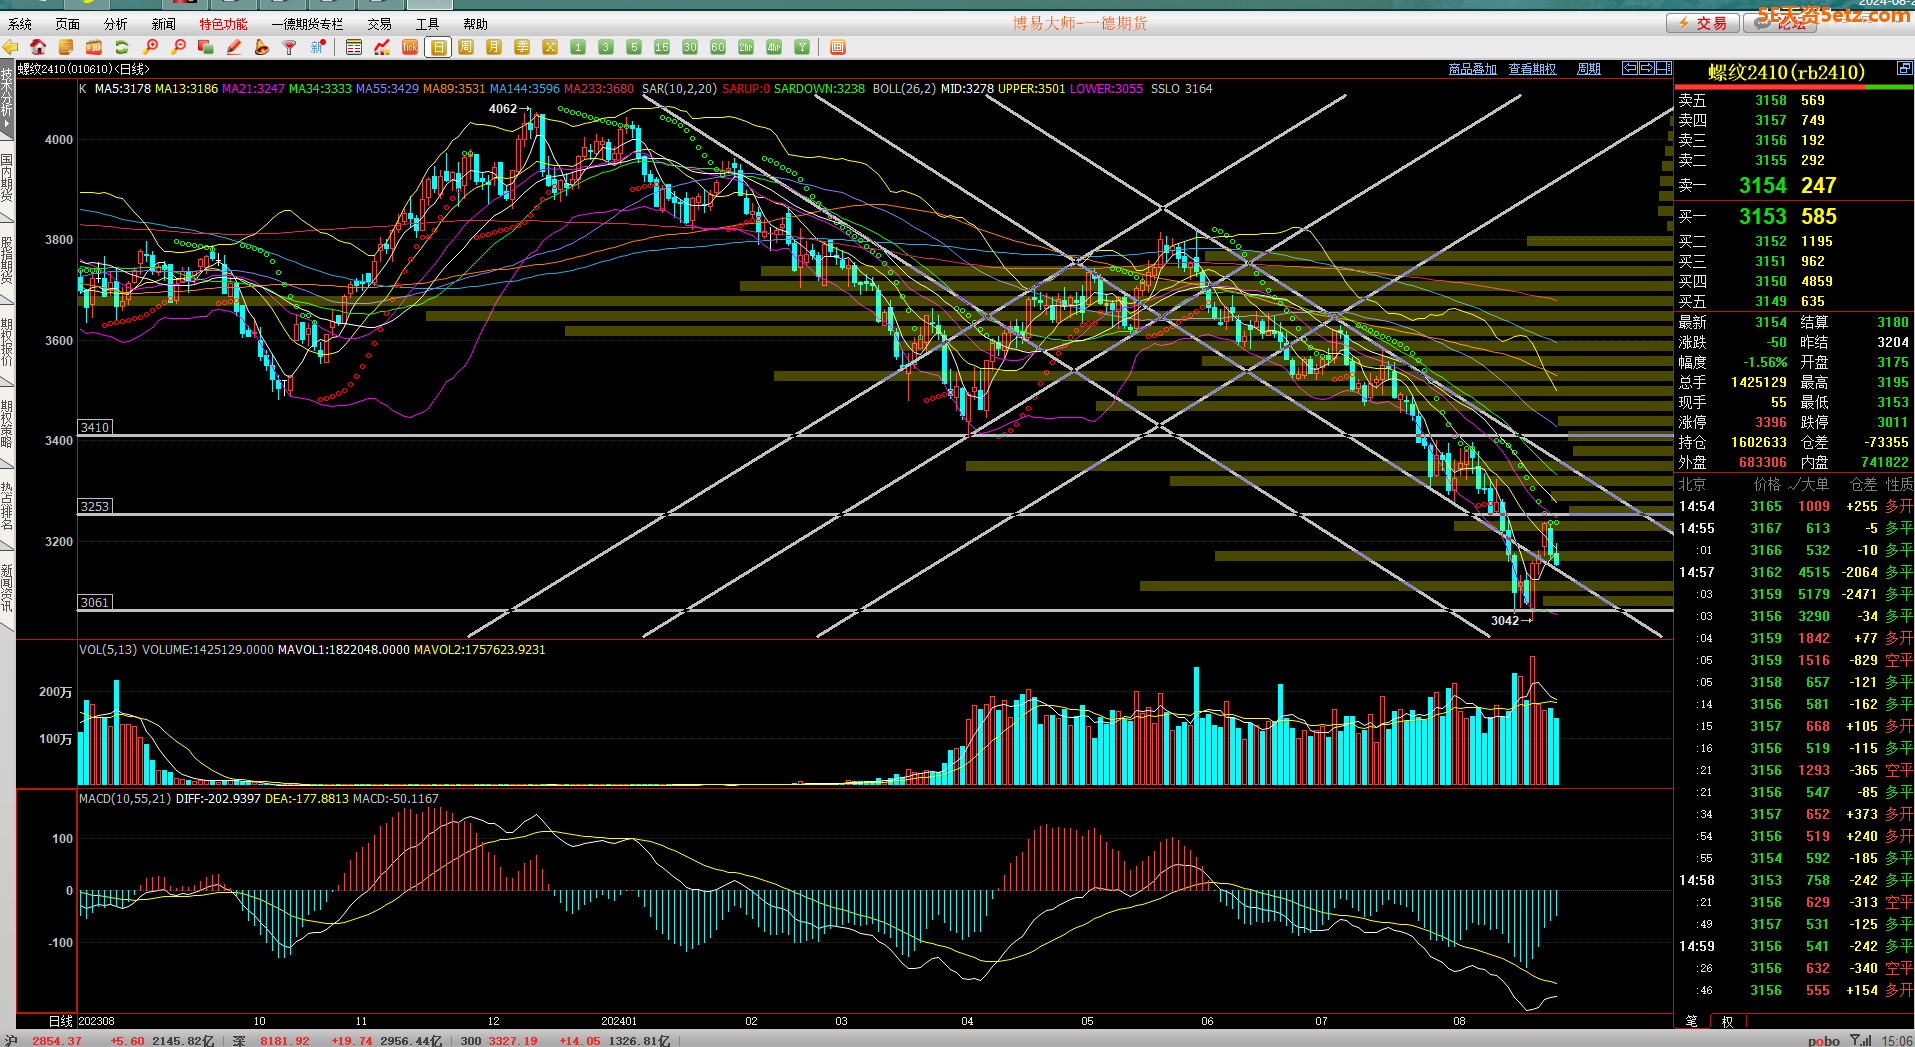
Task: Expand the 技术分析 side panel tab
Action: (7, 97)
